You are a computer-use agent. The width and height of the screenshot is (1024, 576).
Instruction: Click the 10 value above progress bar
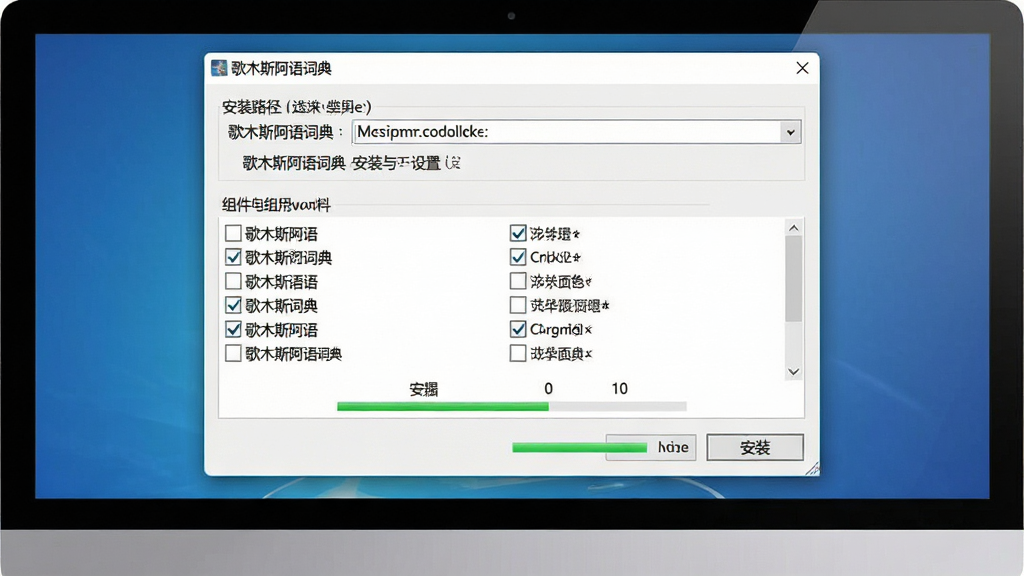coord(619,389)
